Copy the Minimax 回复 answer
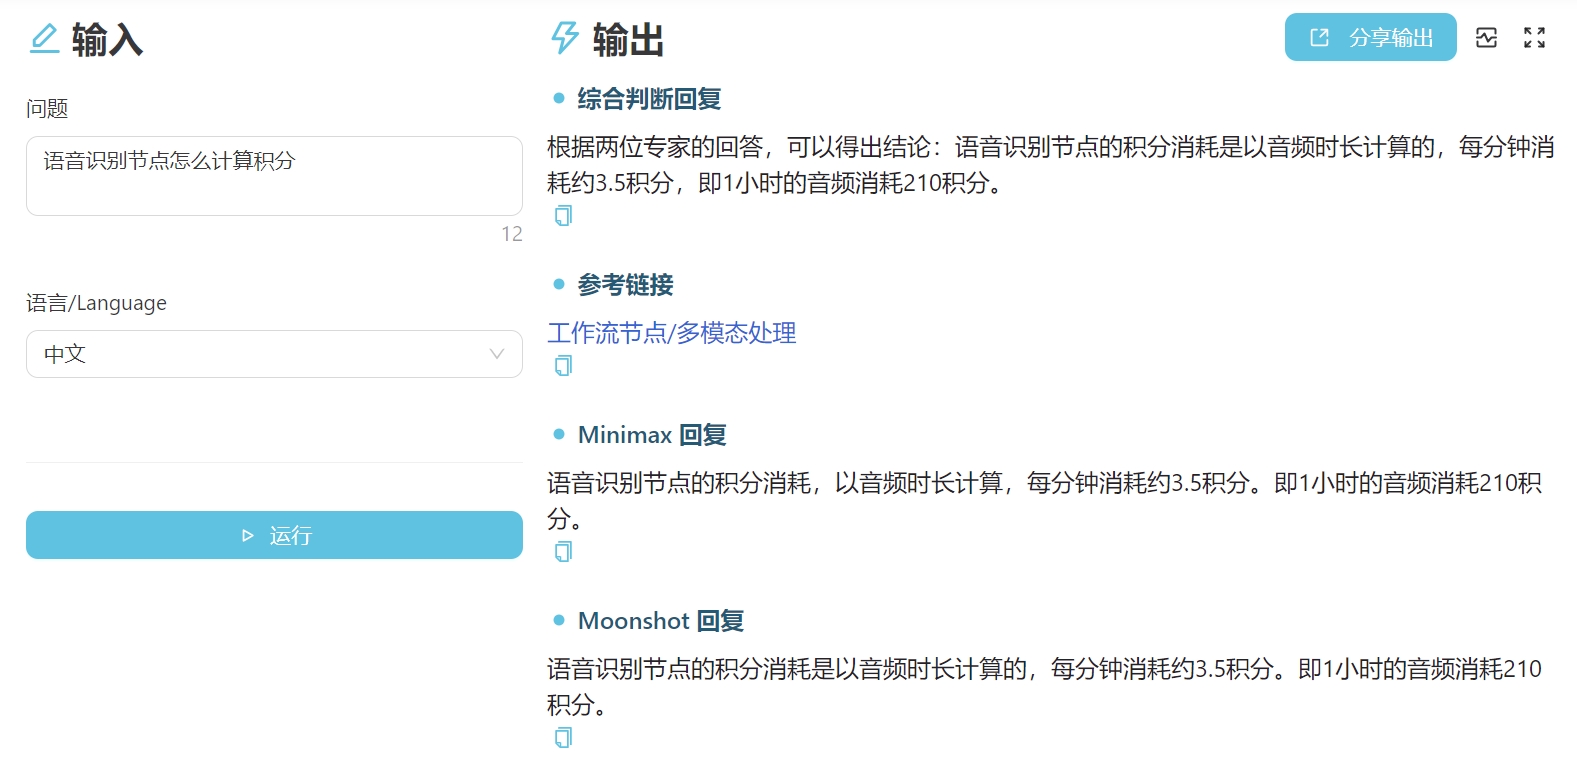This screenshot has width=1577, height=759. 563,552
